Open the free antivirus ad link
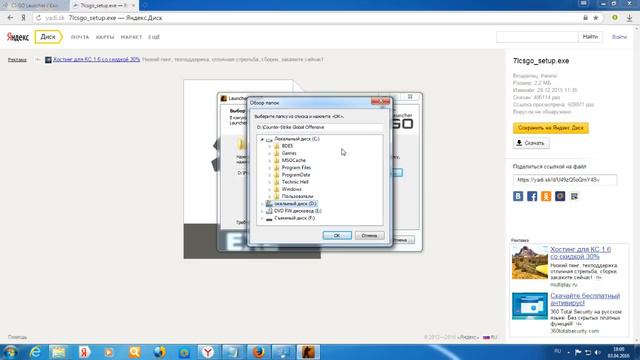 point(585,299)
